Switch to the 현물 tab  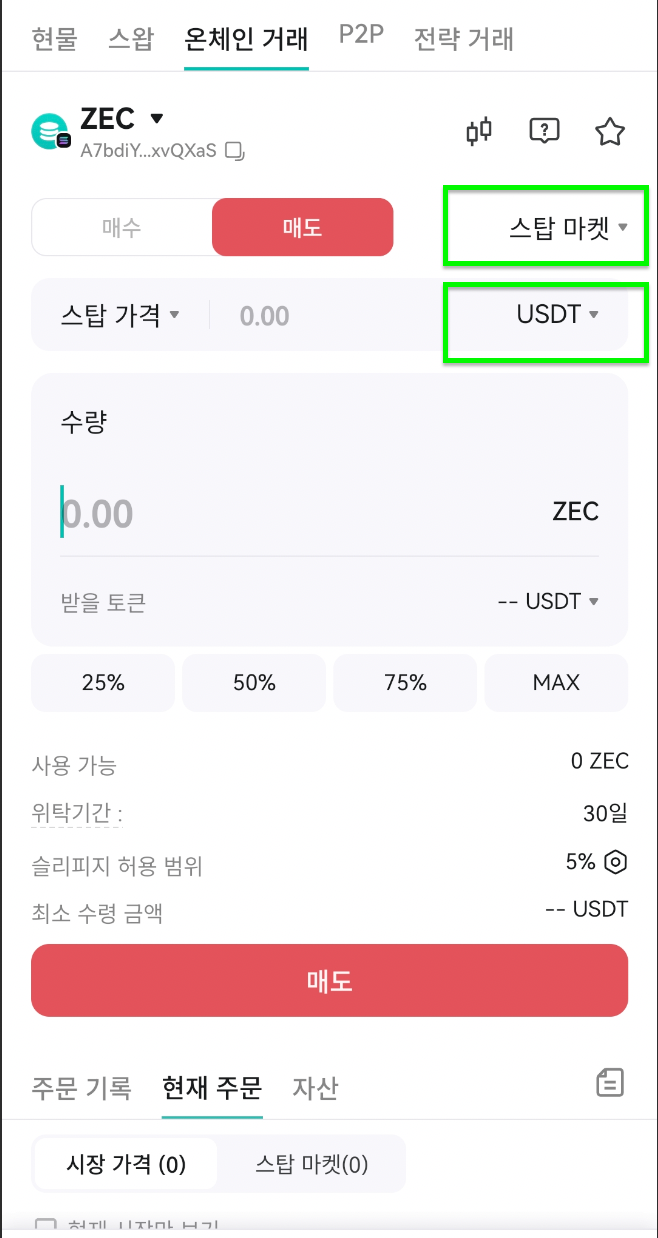(x=55, y=39)
